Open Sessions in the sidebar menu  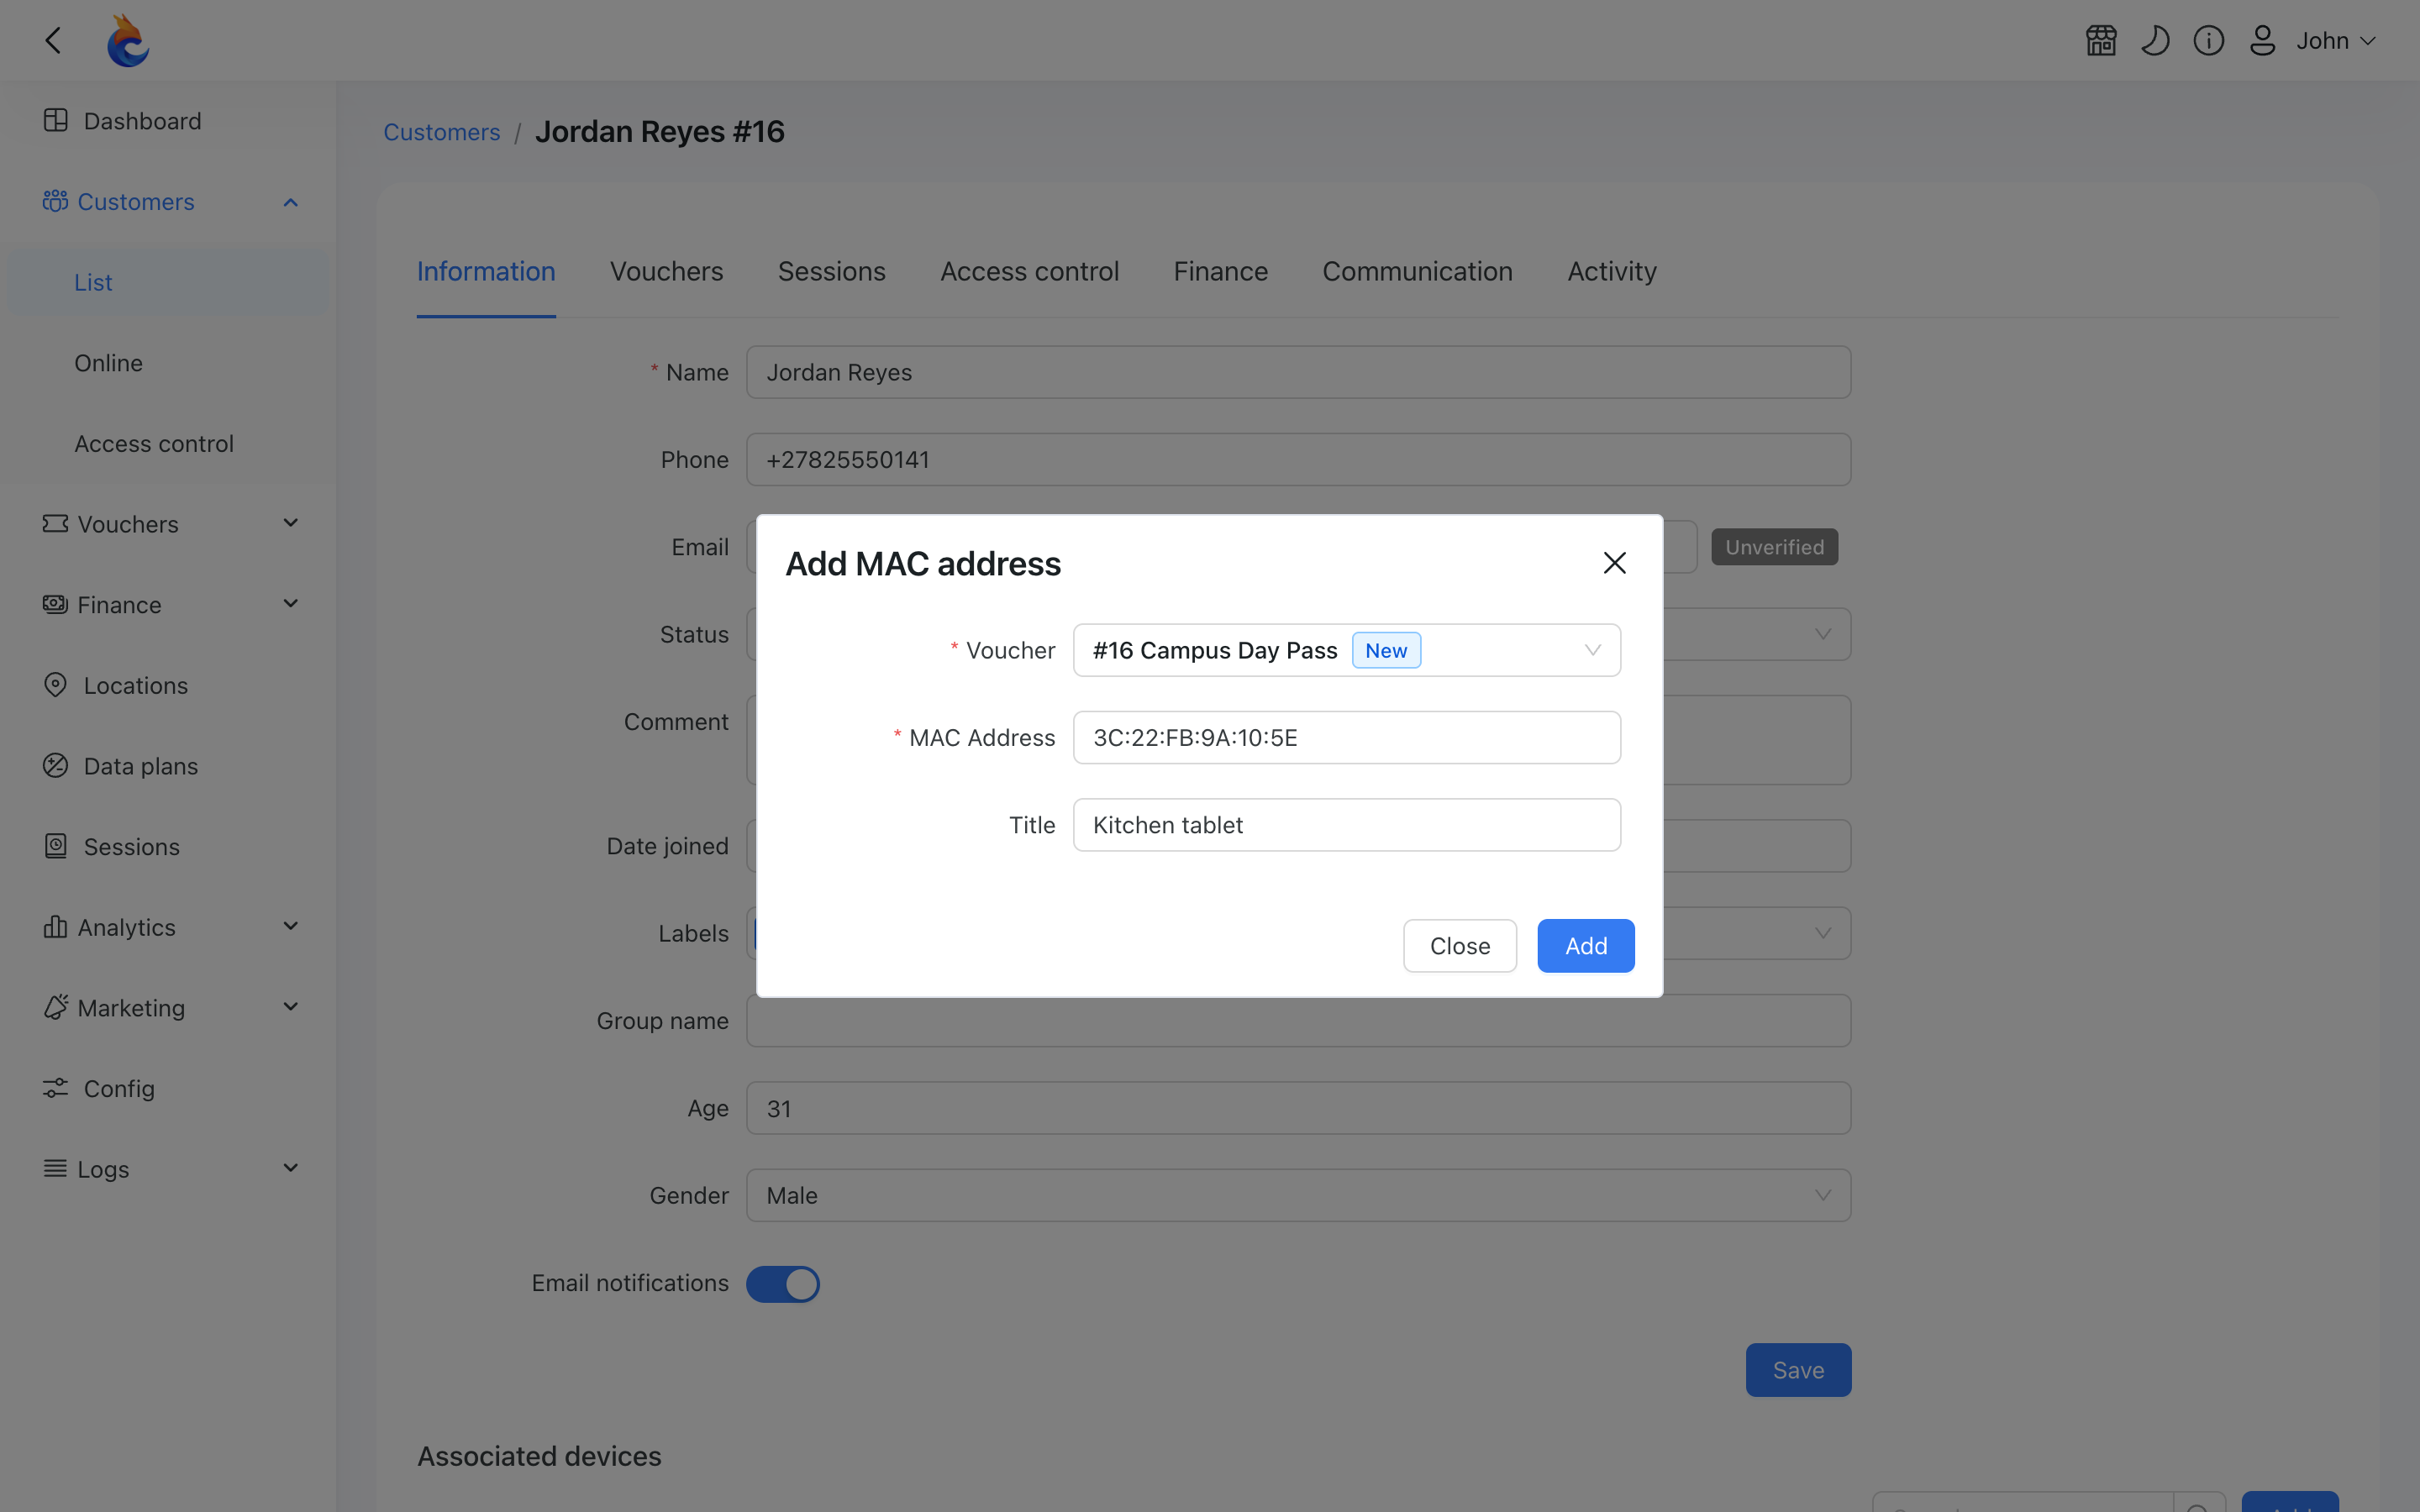click(168, 847)
